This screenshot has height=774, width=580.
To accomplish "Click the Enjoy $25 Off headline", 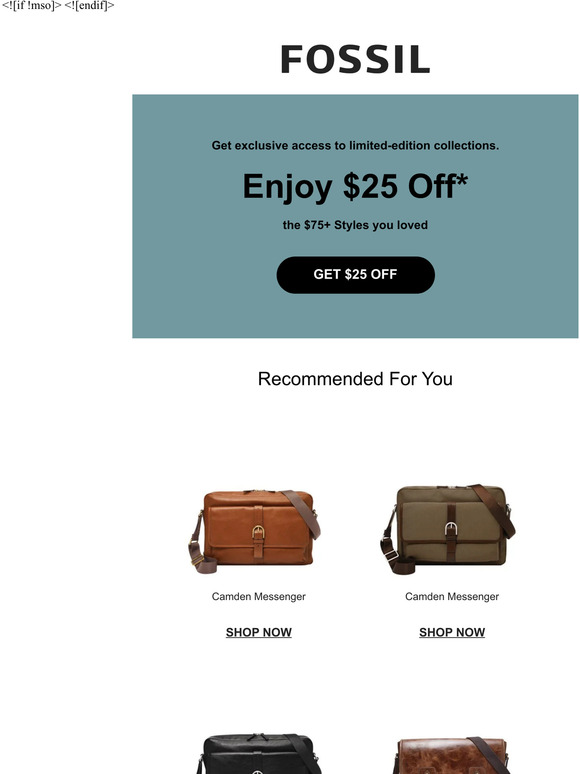I will (355, 187).
